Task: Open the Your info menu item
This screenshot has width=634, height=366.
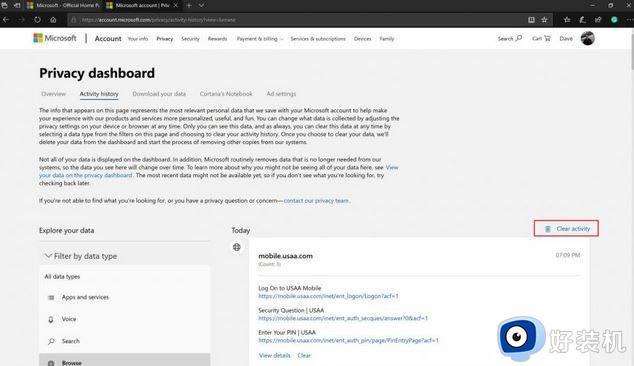Action: coord(138,39)
